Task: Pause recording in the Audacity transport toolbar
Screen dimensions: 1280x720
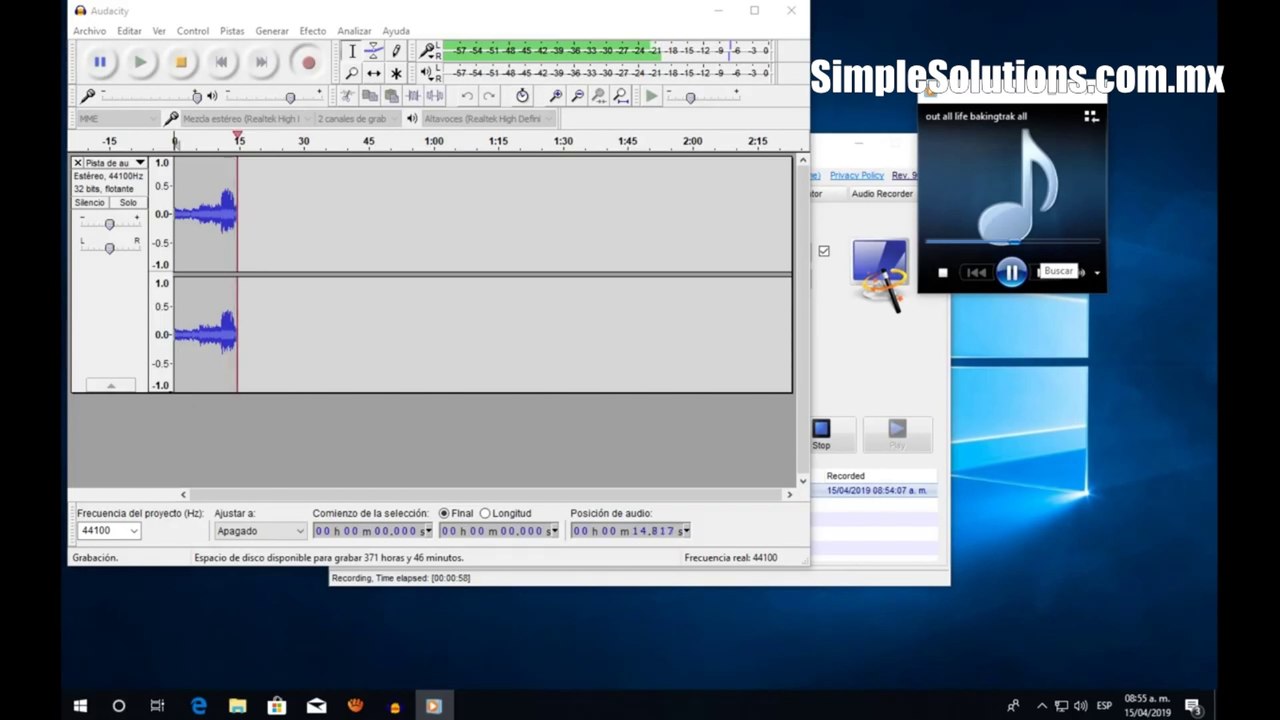Action: coord(100,62)
